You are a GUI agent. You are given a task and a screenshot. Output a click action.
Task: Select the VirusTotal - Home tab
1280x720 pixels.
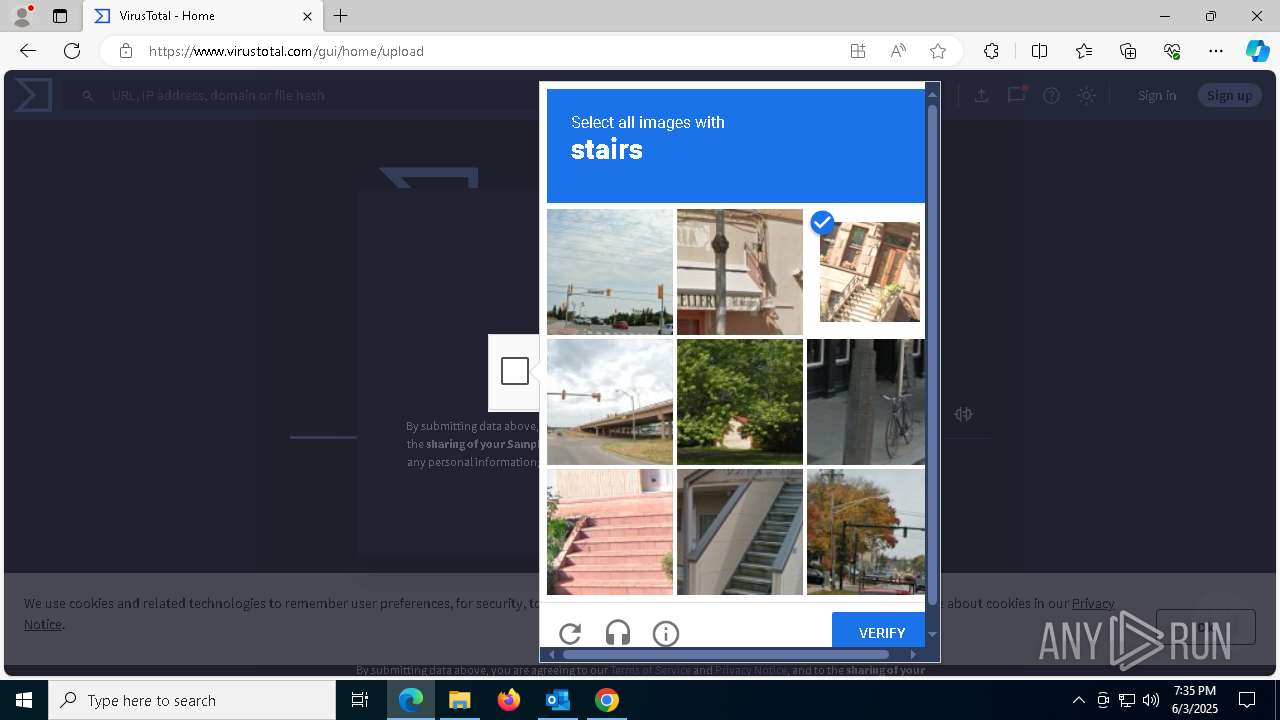(203, 16)
